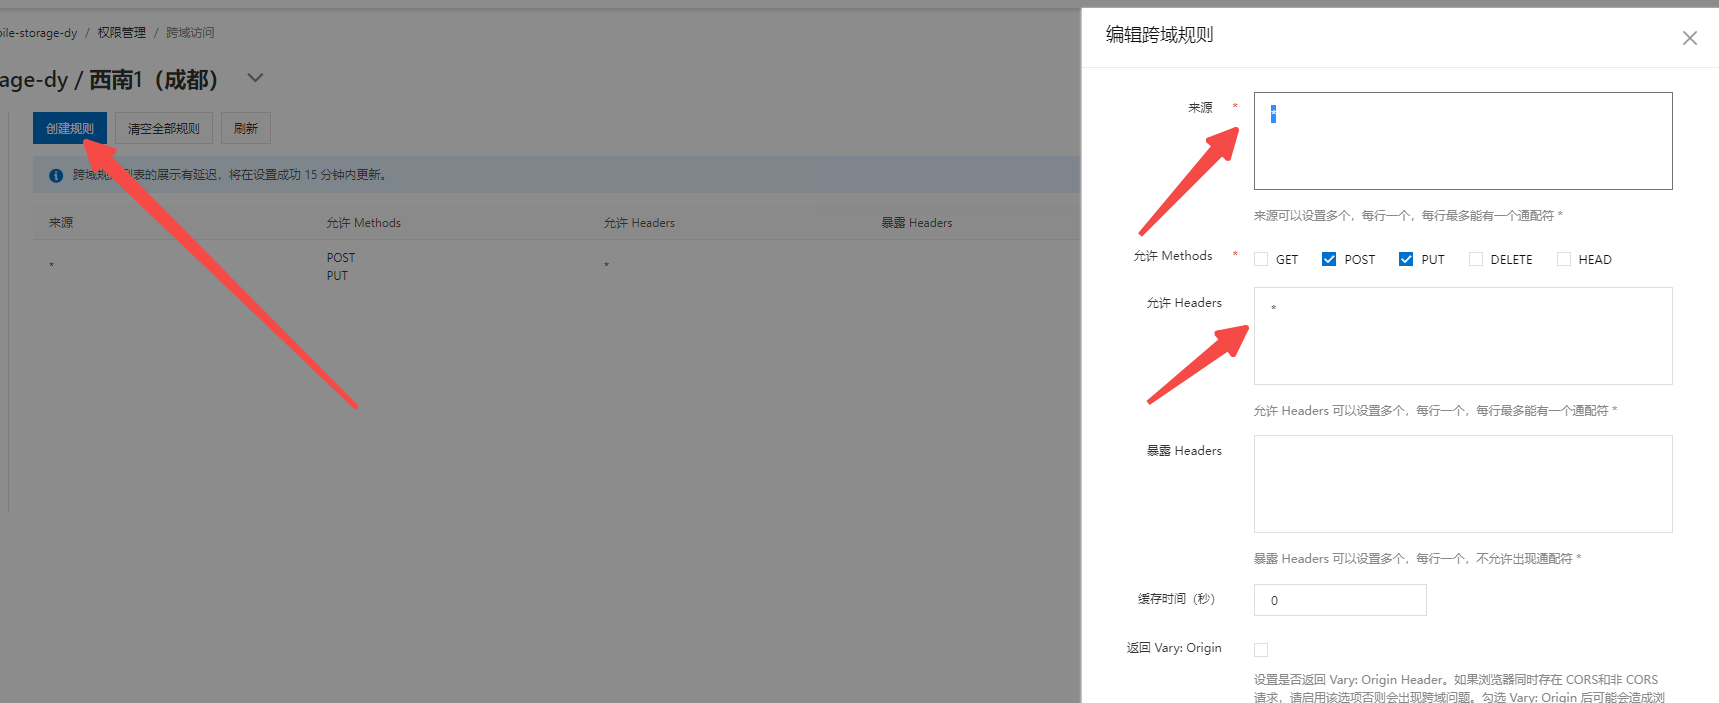Viewport: 1719px width, 703px height.
Task: Toggle the 返回 Vary: Origin checkbox
Action: tap(1261, 650)
